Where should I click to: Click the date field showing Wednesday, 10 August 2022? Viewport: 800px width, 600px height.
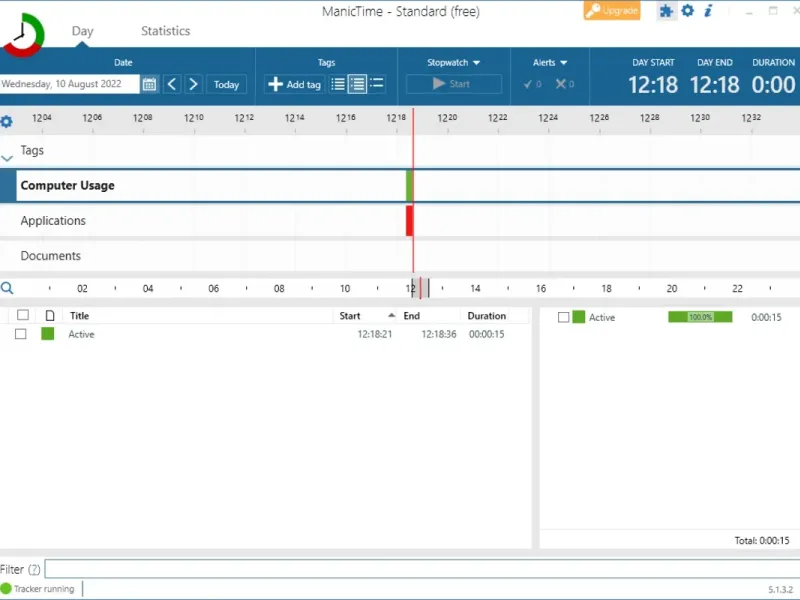point(69,84)
